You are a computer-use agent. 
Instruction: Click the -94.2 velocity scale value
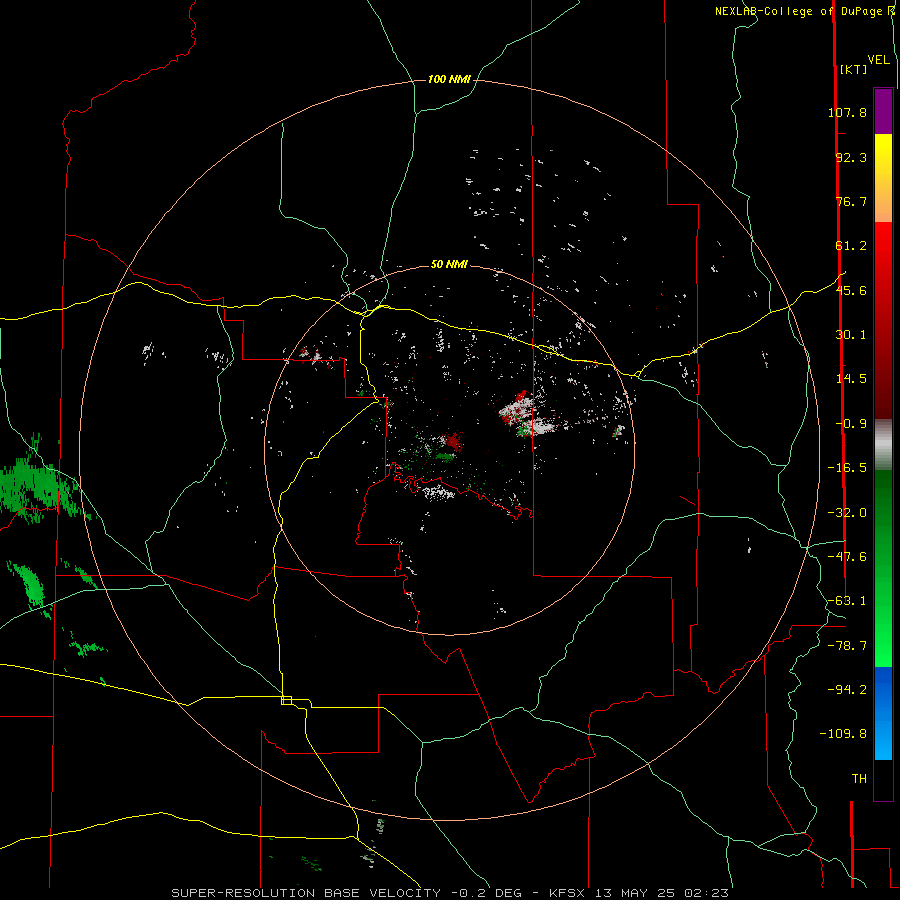[847, 690]
